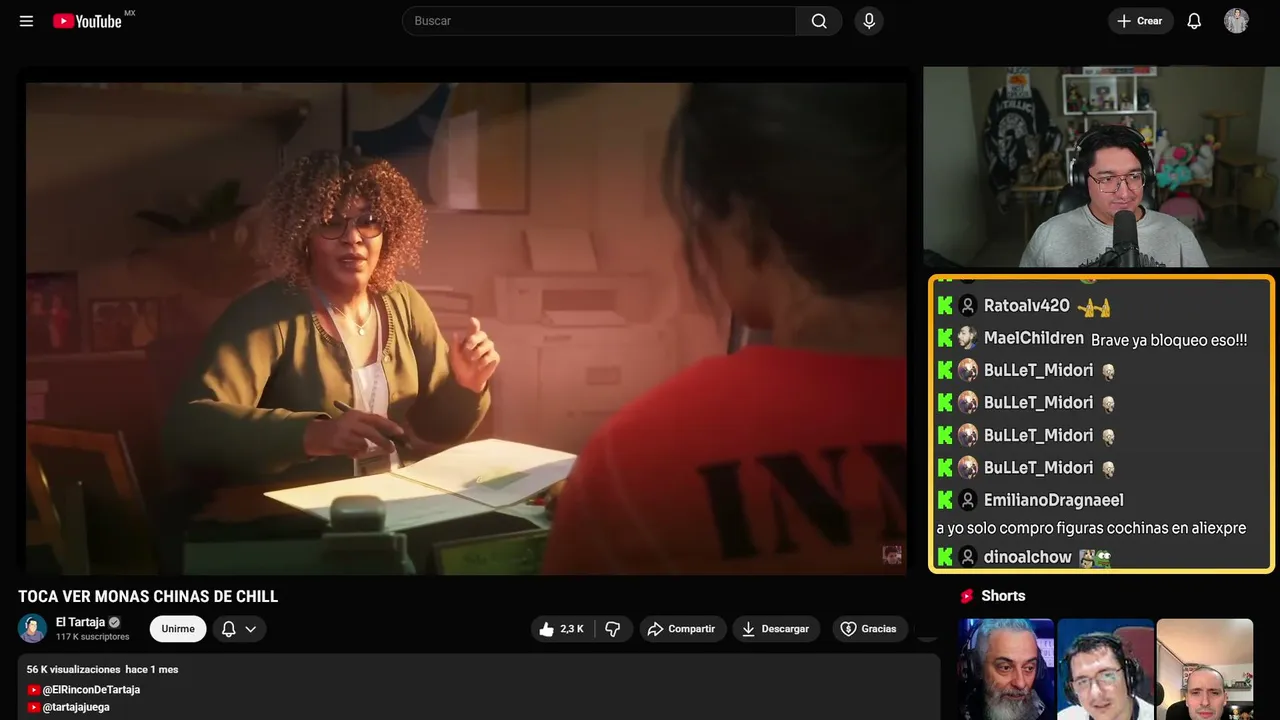Click the video title TOCA VER MONAS CHINAS DE CHILL
Screen dimensions: 1280x720
click(x=148, y=597)
